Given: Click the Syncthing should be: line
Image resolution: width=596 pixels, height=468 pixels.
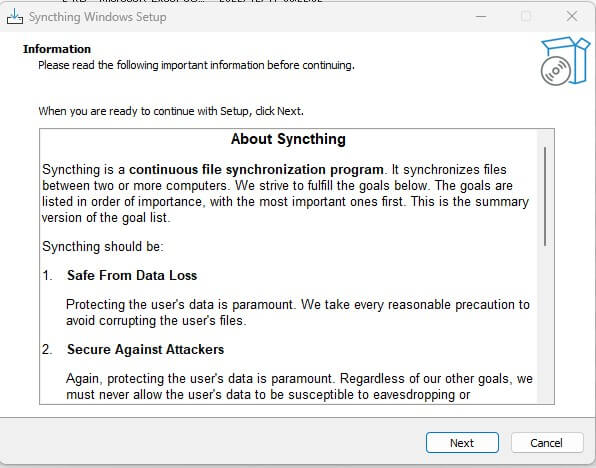Looking at the screenshot, I should pyautogui.click(x=103, y=247).
